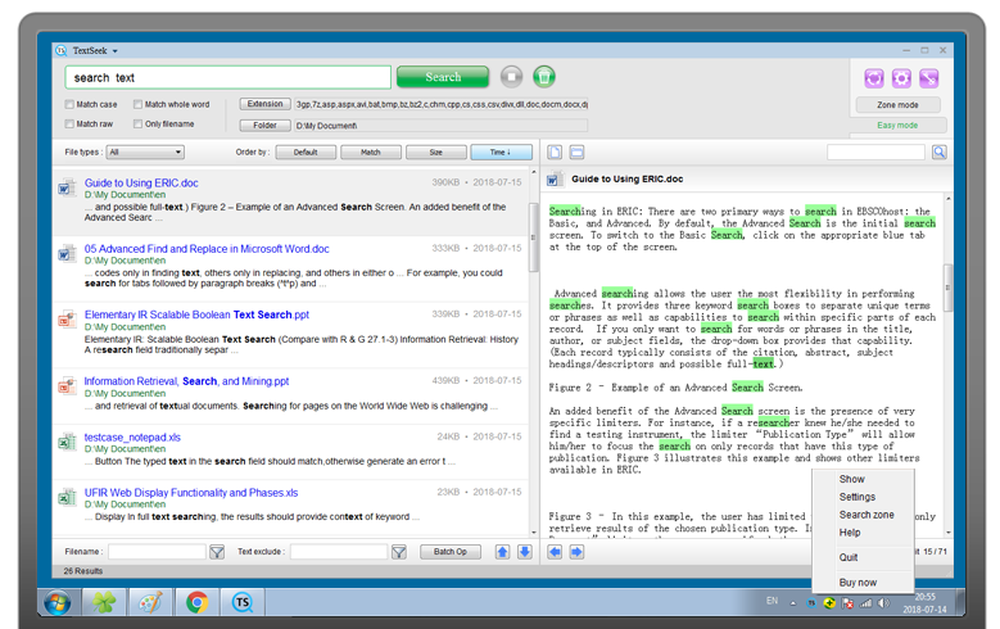Click the folder path field D:\My Documents

(x=441, y=126)
